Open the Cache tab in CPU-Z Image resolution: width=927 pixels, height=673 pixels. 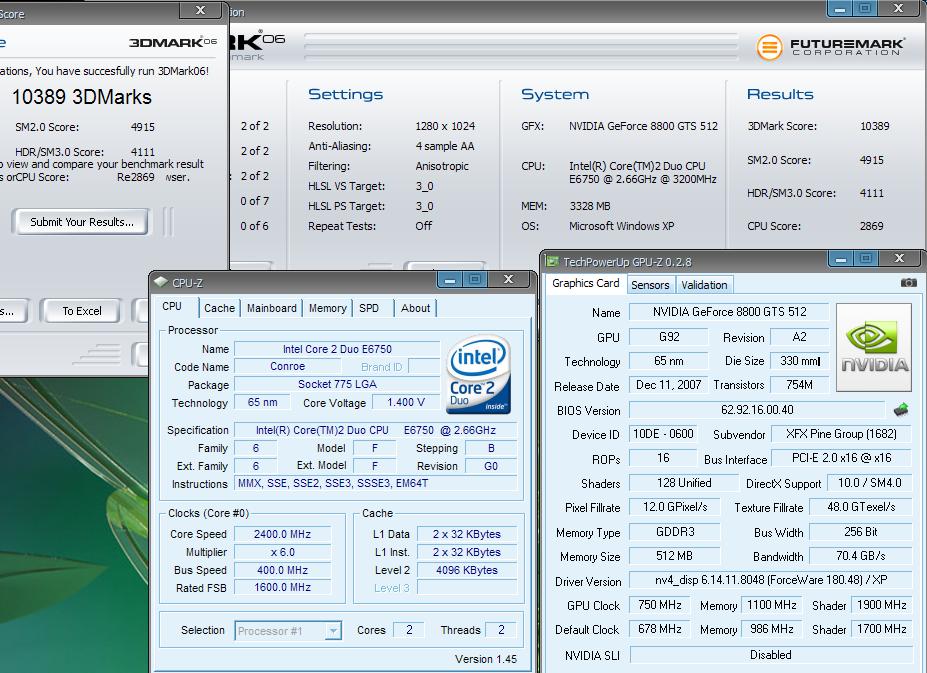[219, 308]
